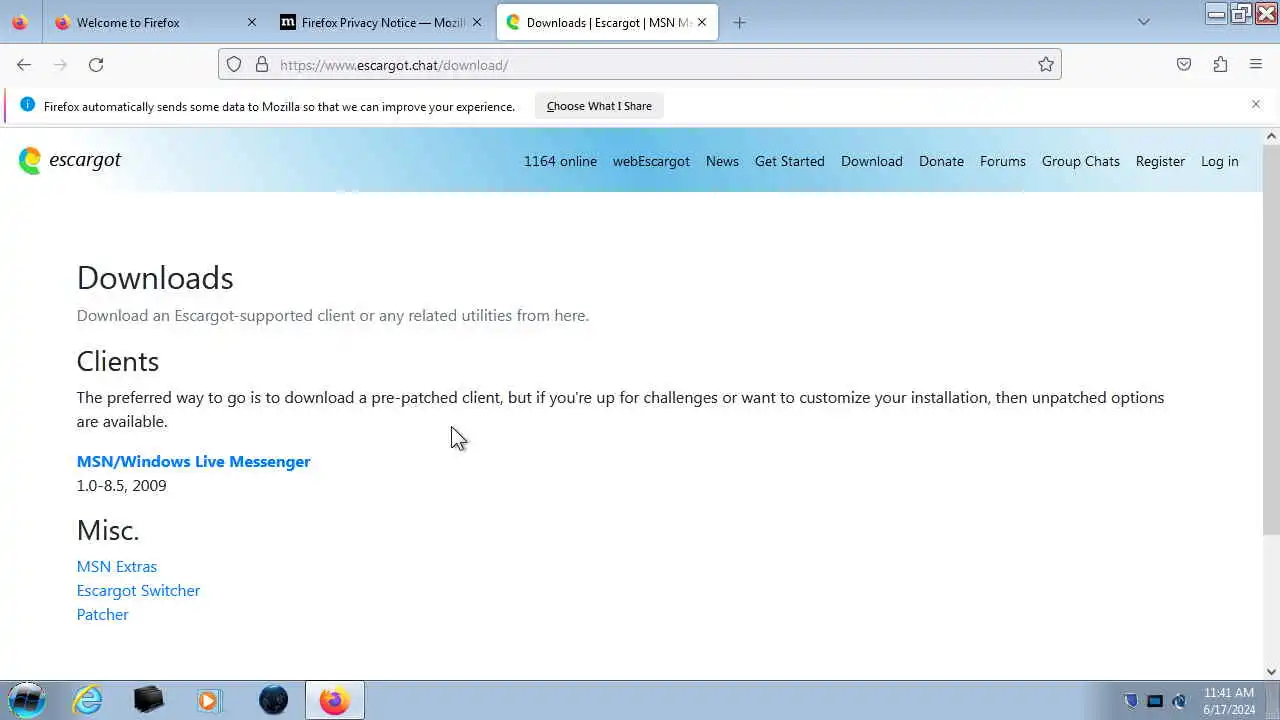
Task: Open the Group Chats navigation item
Action: point(1081,161)
